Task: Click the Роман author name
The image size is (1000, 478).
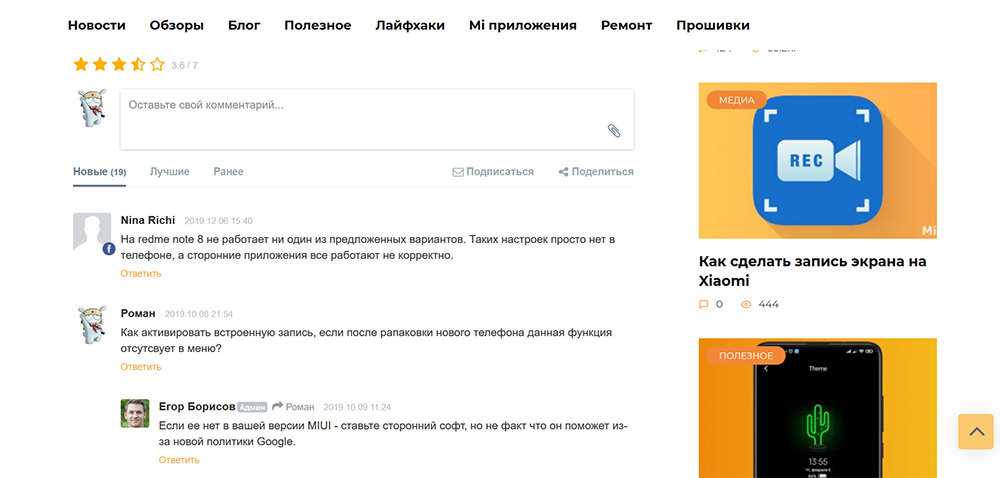Action: [x=138, y=314]
